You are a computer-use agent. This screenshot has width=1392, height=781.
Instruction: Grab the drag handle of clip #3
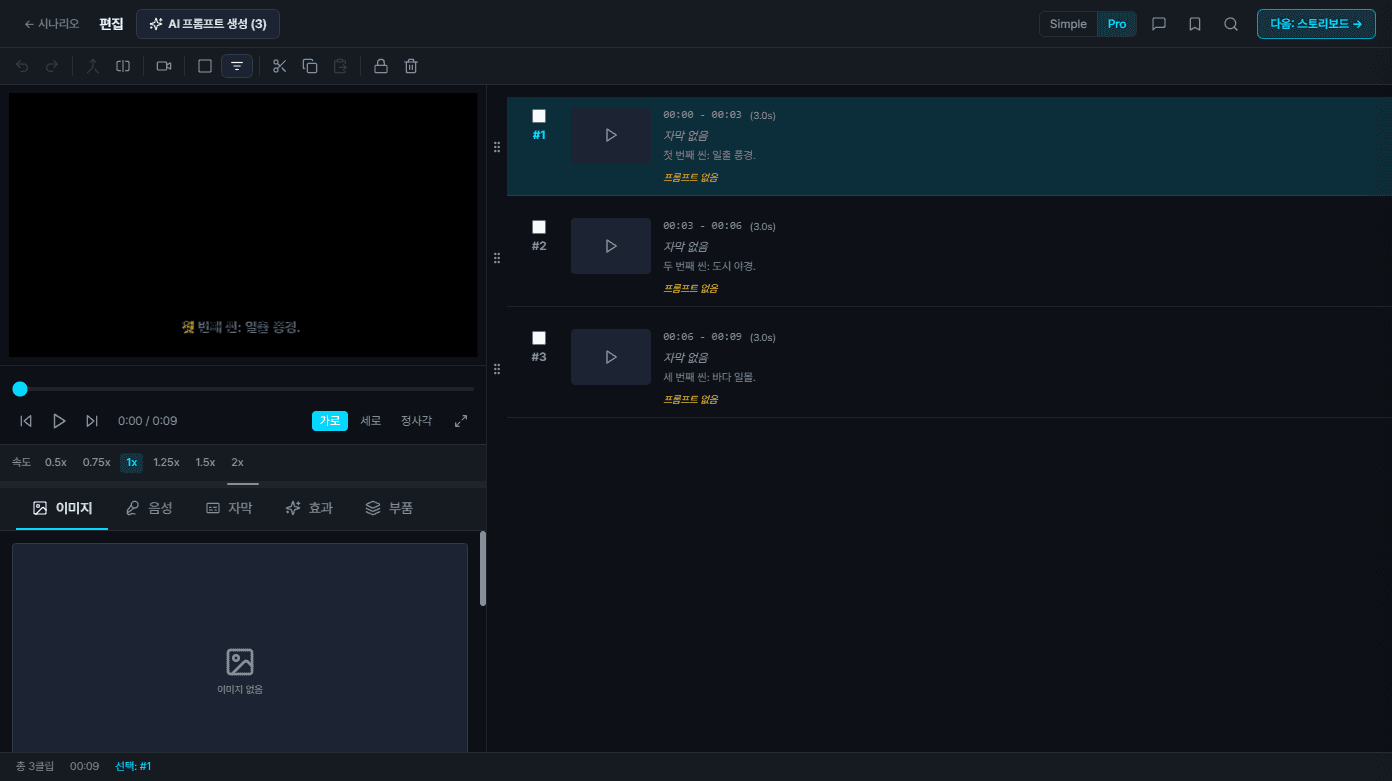coord(497,369)
